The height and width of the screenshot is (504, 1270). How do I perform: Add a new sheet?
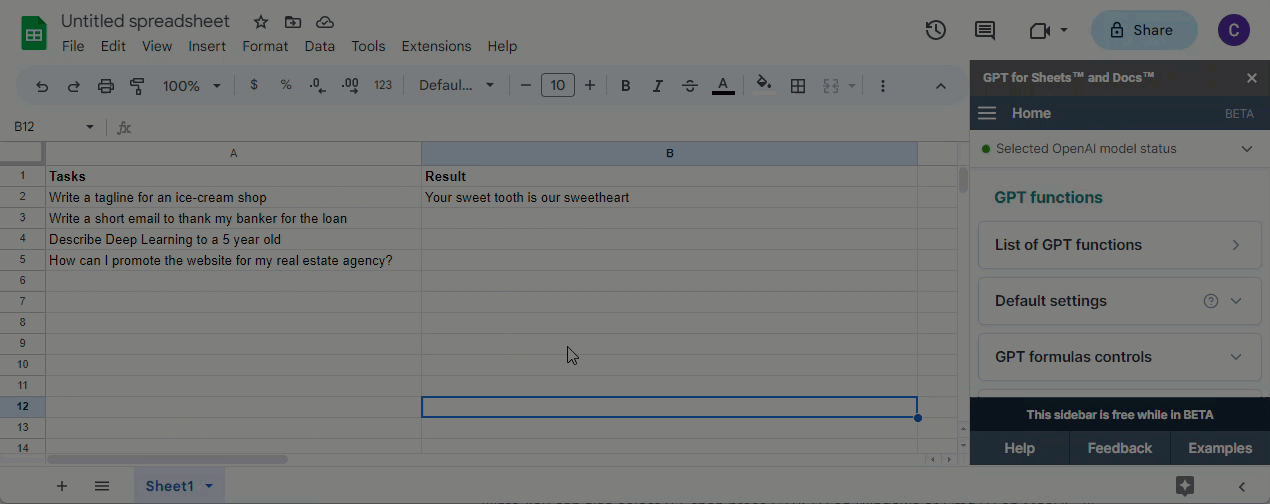[62, 486]
